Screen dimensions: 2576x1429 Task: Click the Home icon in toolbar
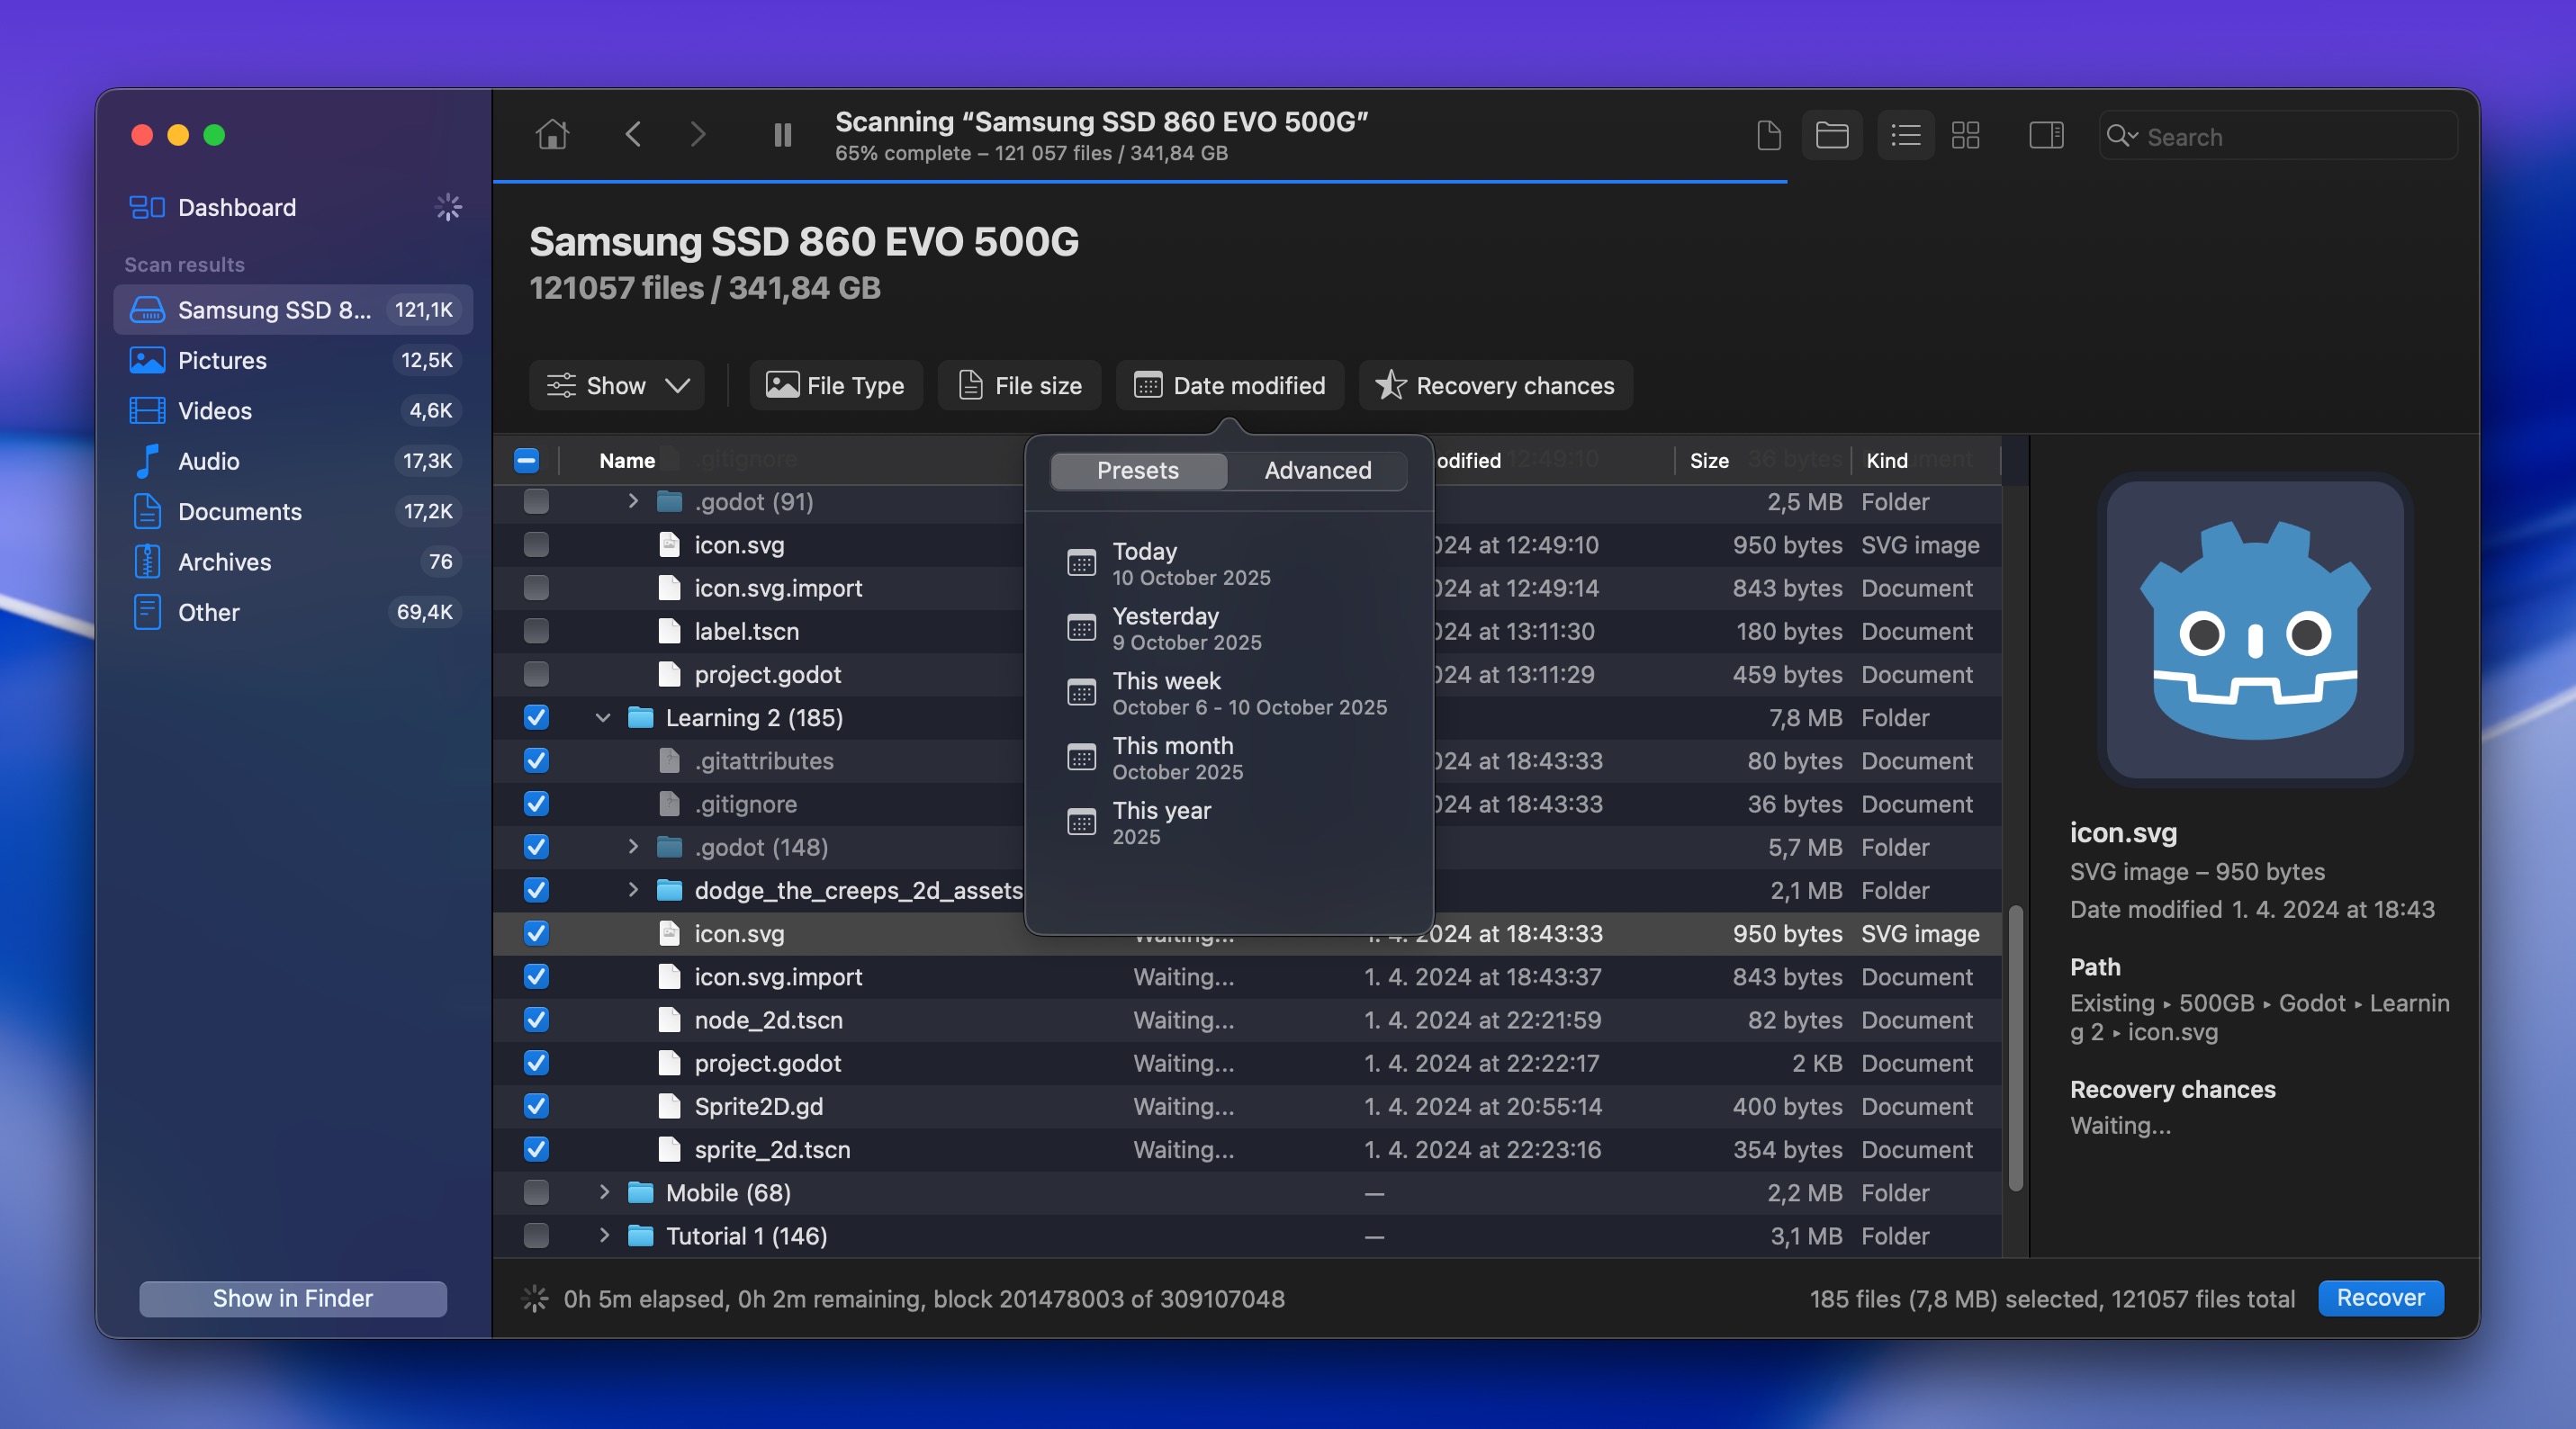(552, 134)
